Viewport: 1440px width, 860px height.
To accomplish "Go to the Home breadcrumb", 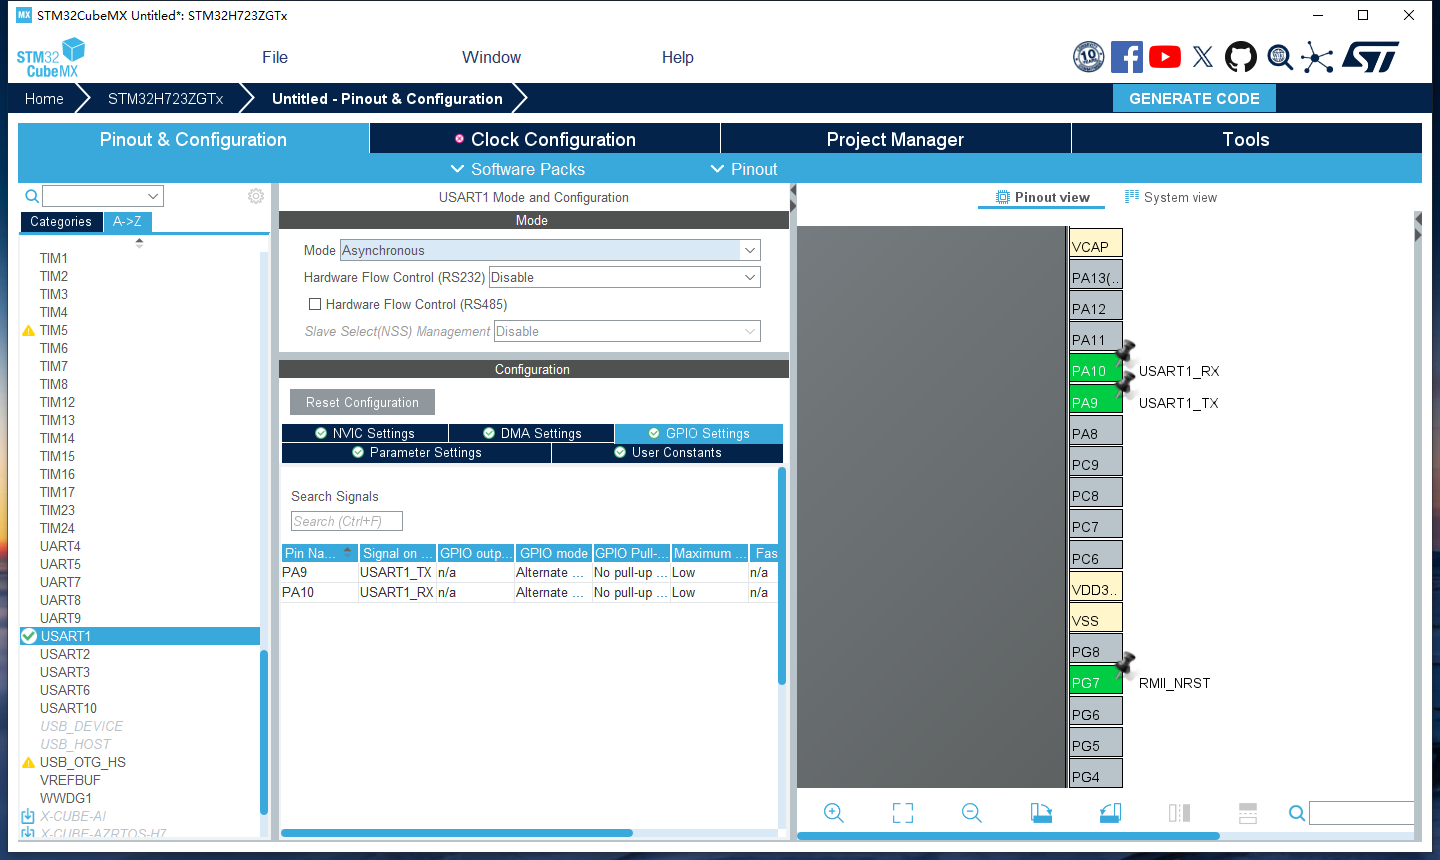I will 44,98.
